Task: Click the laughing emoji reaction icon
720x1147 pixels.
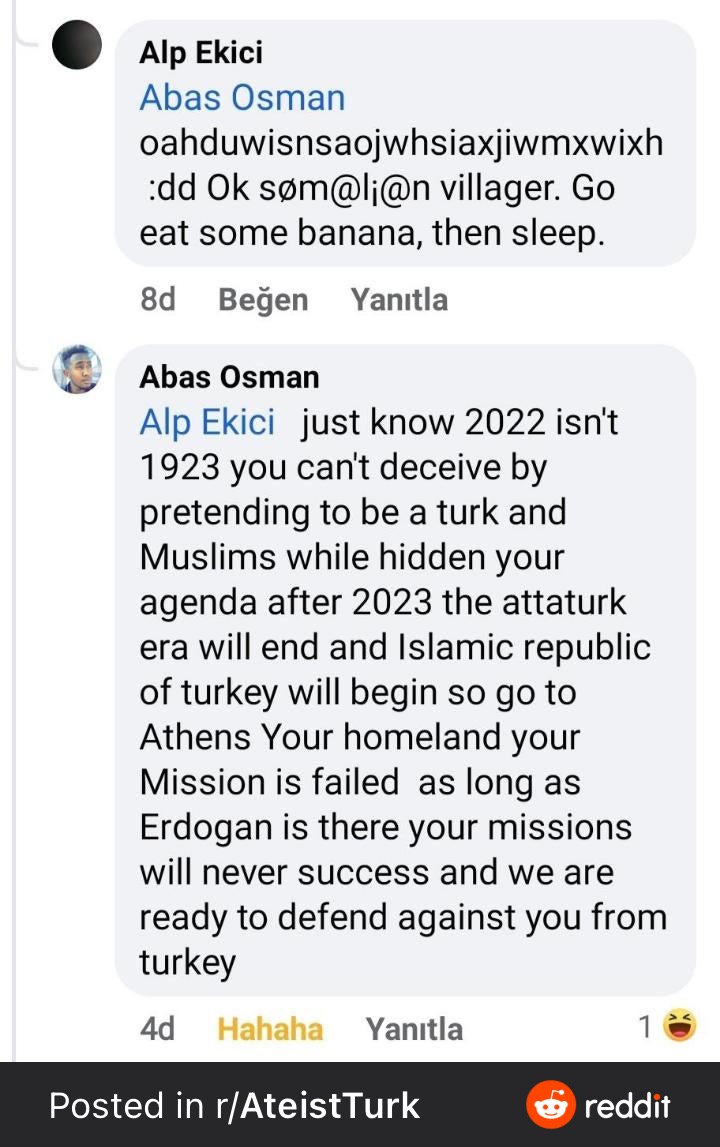Action: [x=680, y=1025]
